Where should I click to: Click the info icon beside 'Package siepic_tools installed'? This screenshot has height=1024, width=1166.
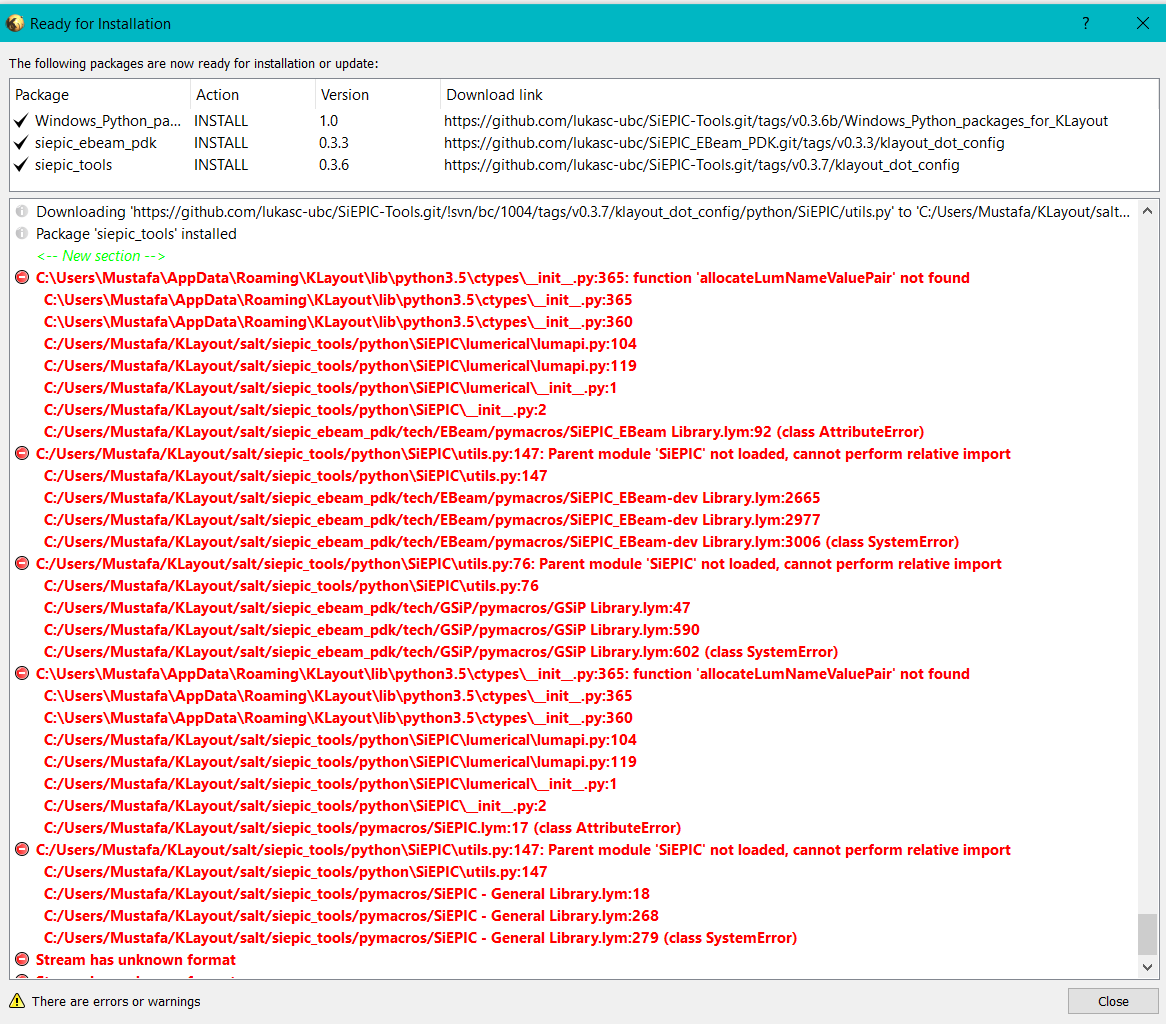[22, 233]
